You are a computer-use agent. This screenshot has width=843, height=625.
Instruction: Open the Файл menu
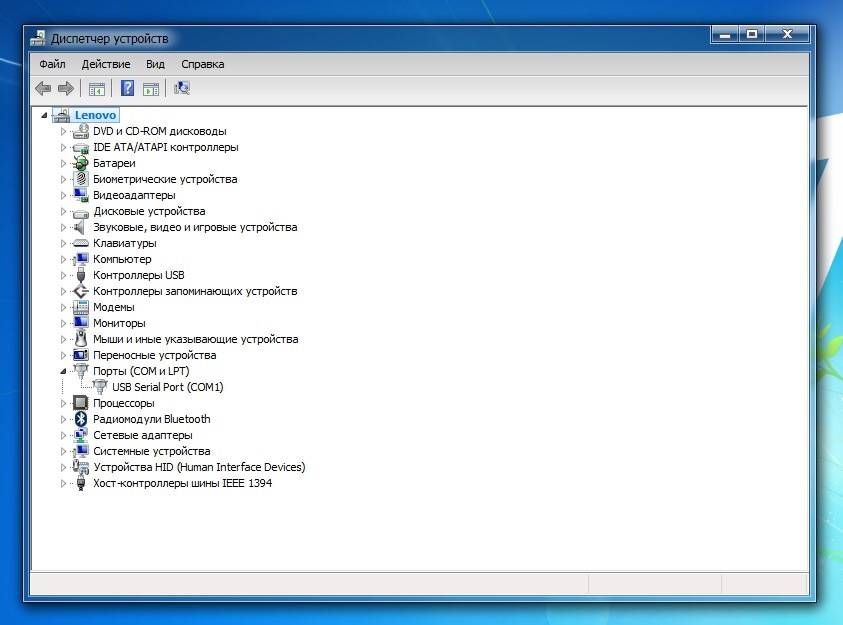point(52,64)
